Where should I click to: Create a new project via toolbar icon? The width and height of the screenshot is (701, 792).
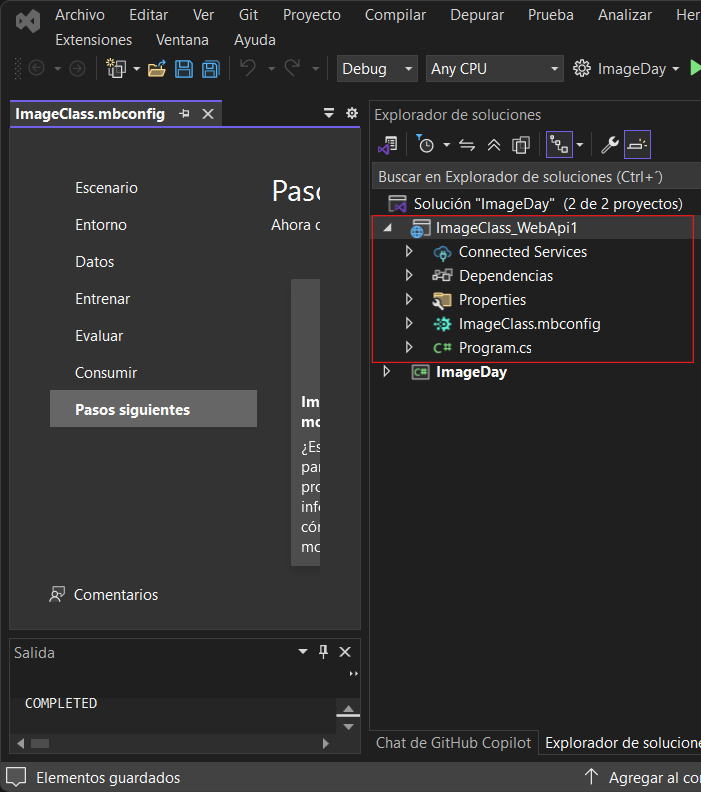pyautogui.click(x=116, y=68)
